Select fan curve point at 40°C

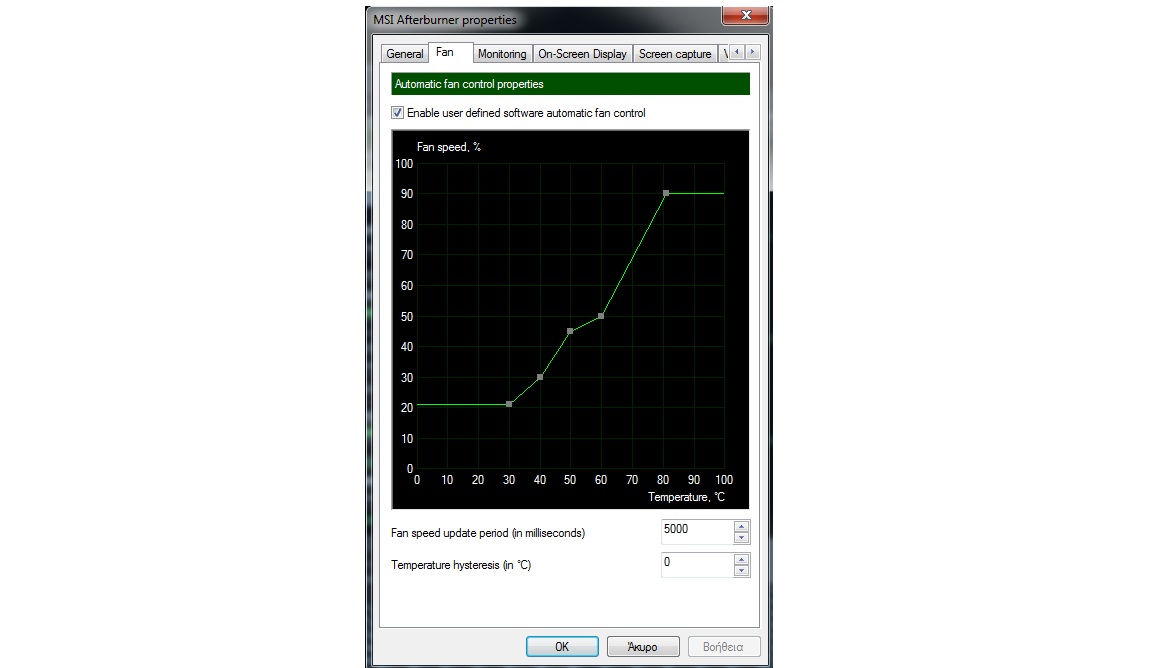(540, 377)
